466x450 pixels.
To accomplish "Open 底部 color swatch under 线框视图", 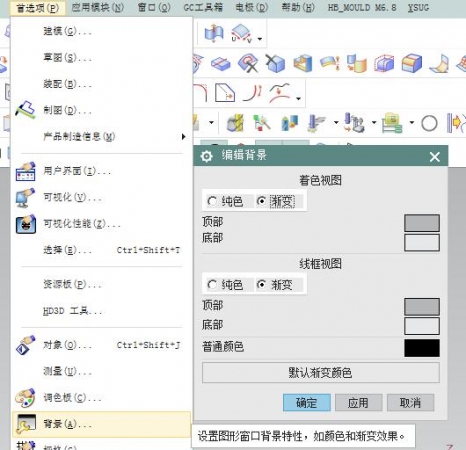I will coord(422,326).
